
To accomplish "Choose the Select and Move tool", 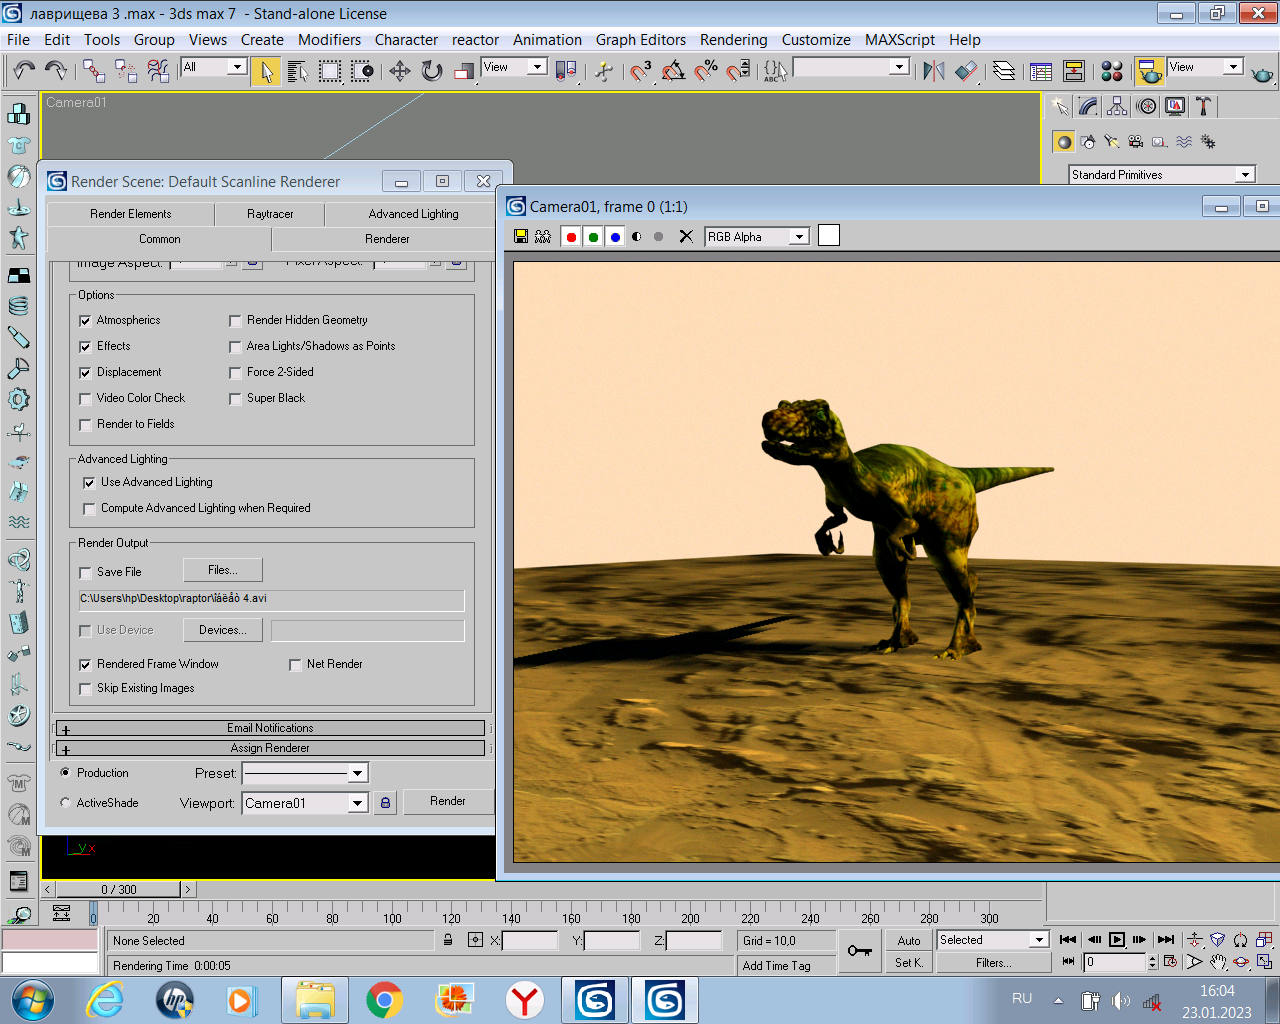I will click(x=400, y=71).
